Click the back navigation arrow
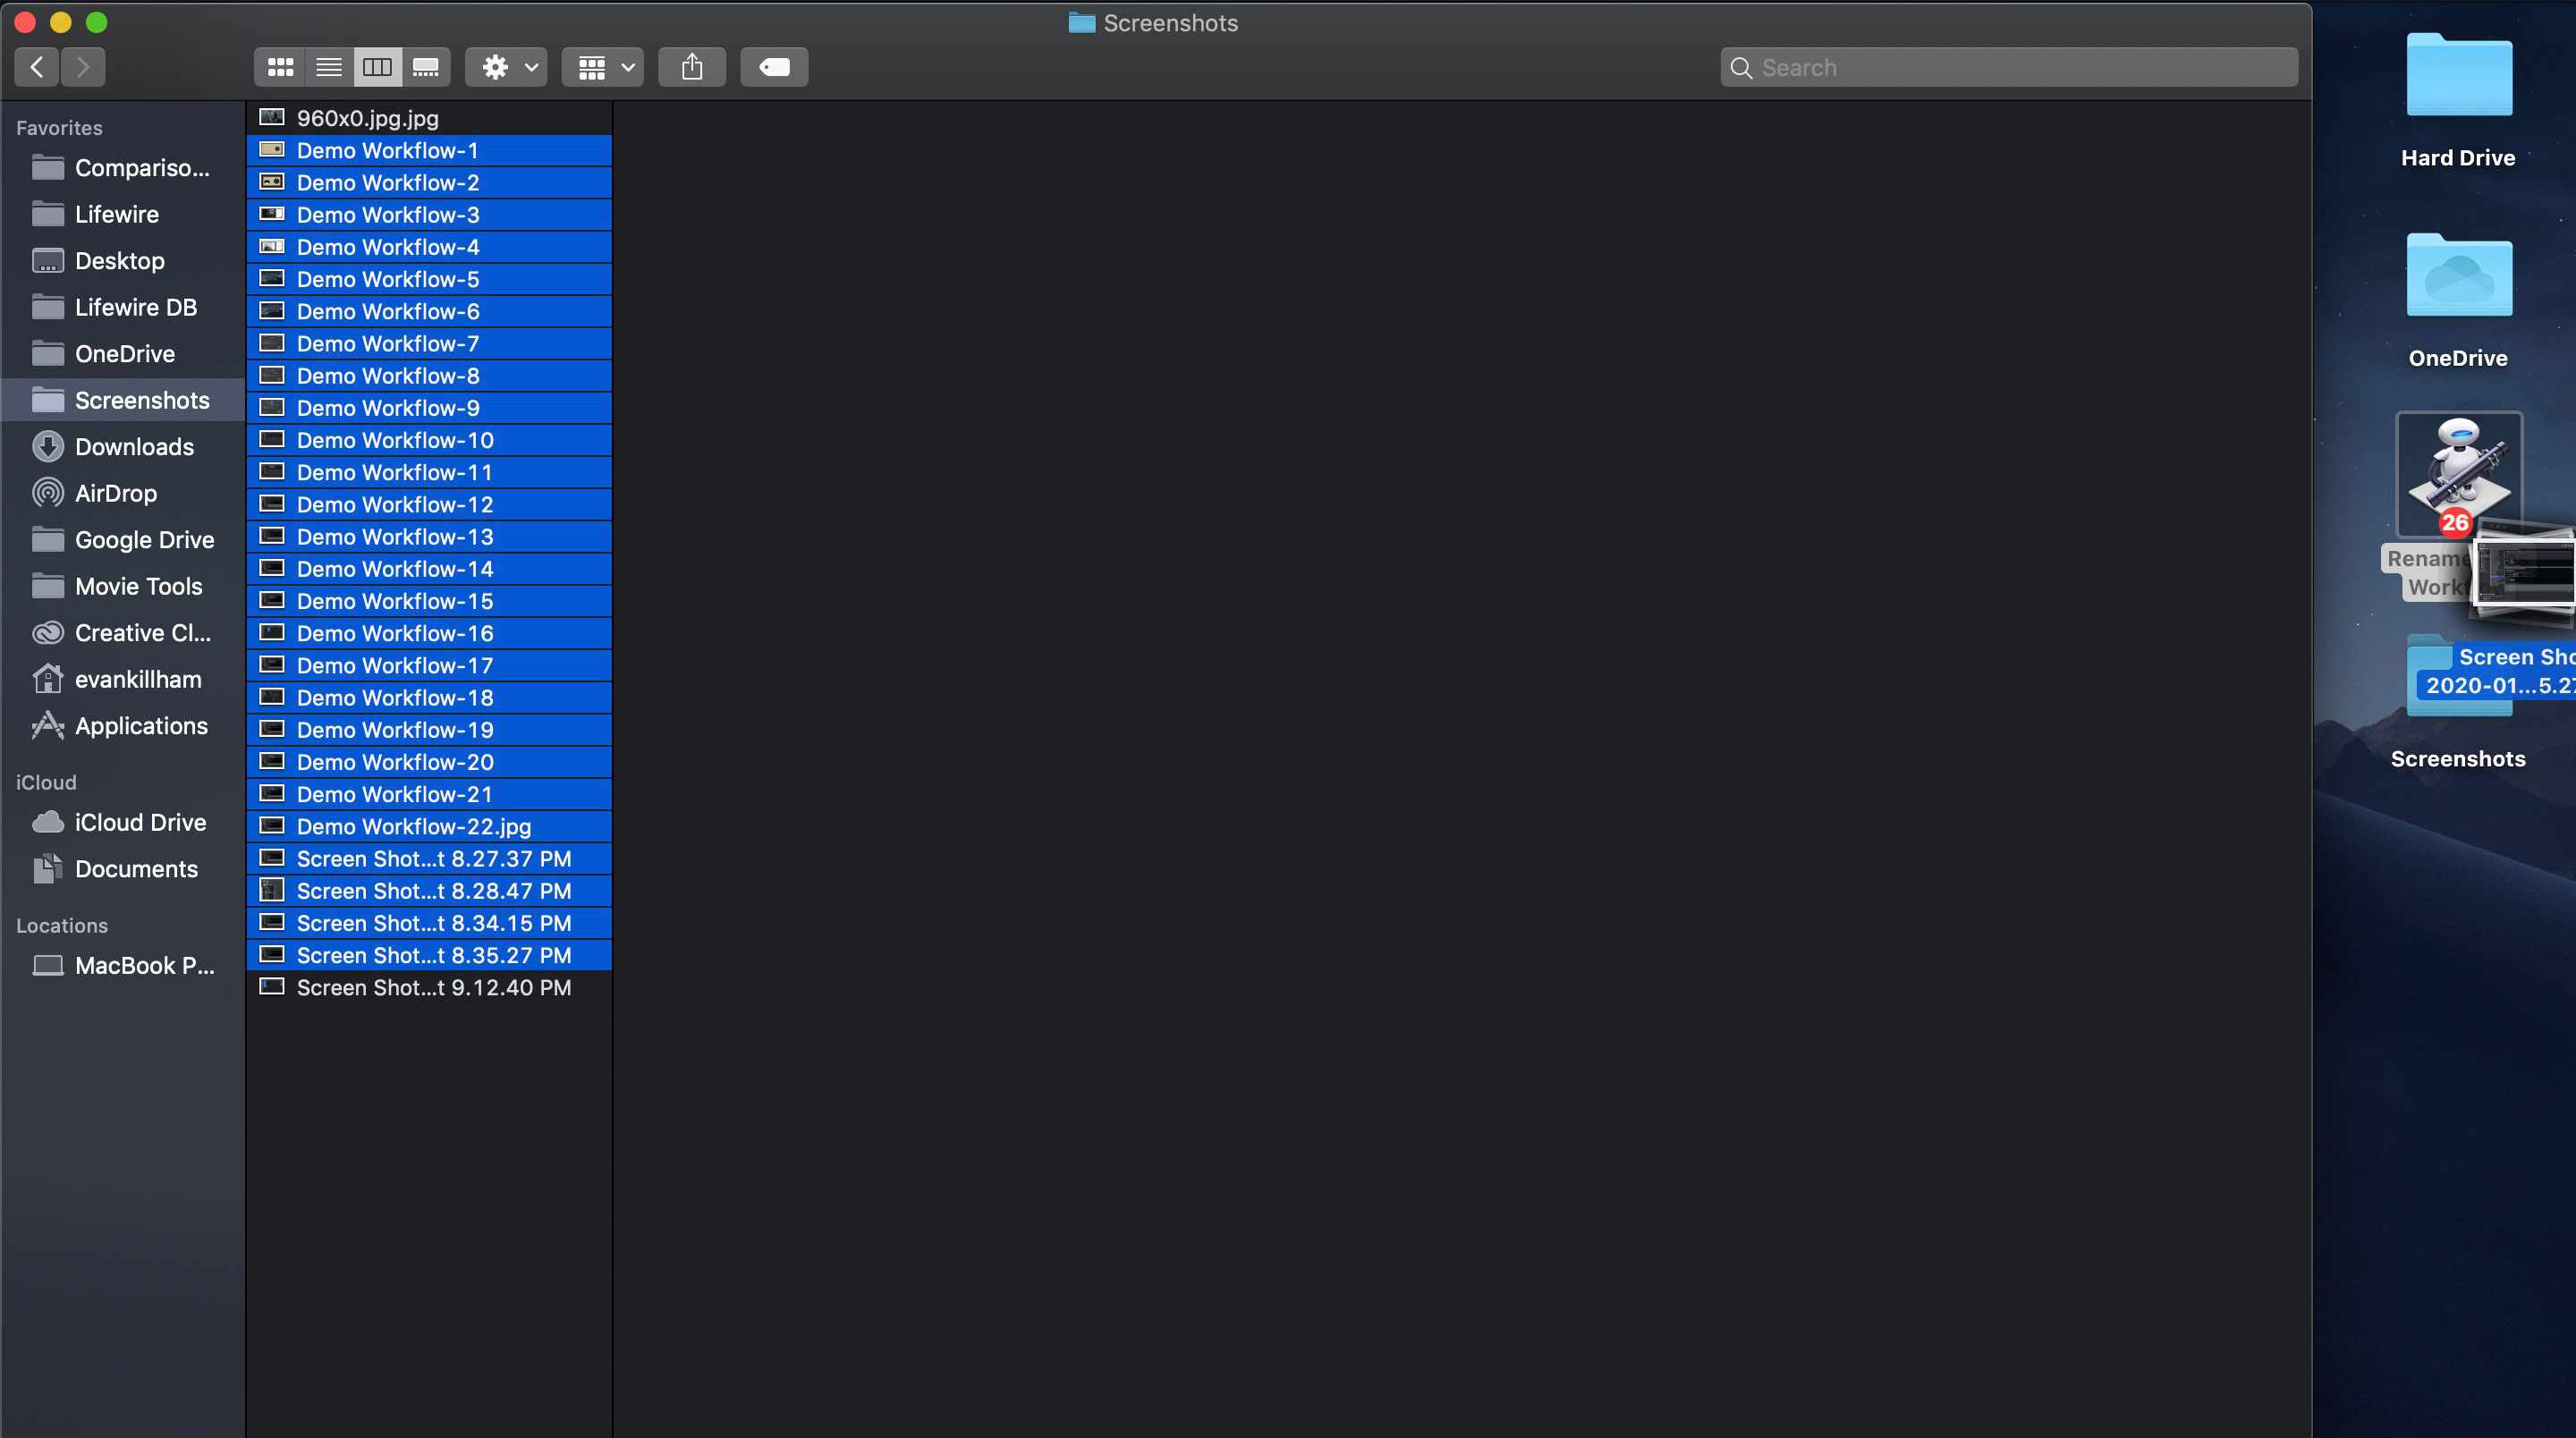The image size is (2576, 1438). point(36,67)
